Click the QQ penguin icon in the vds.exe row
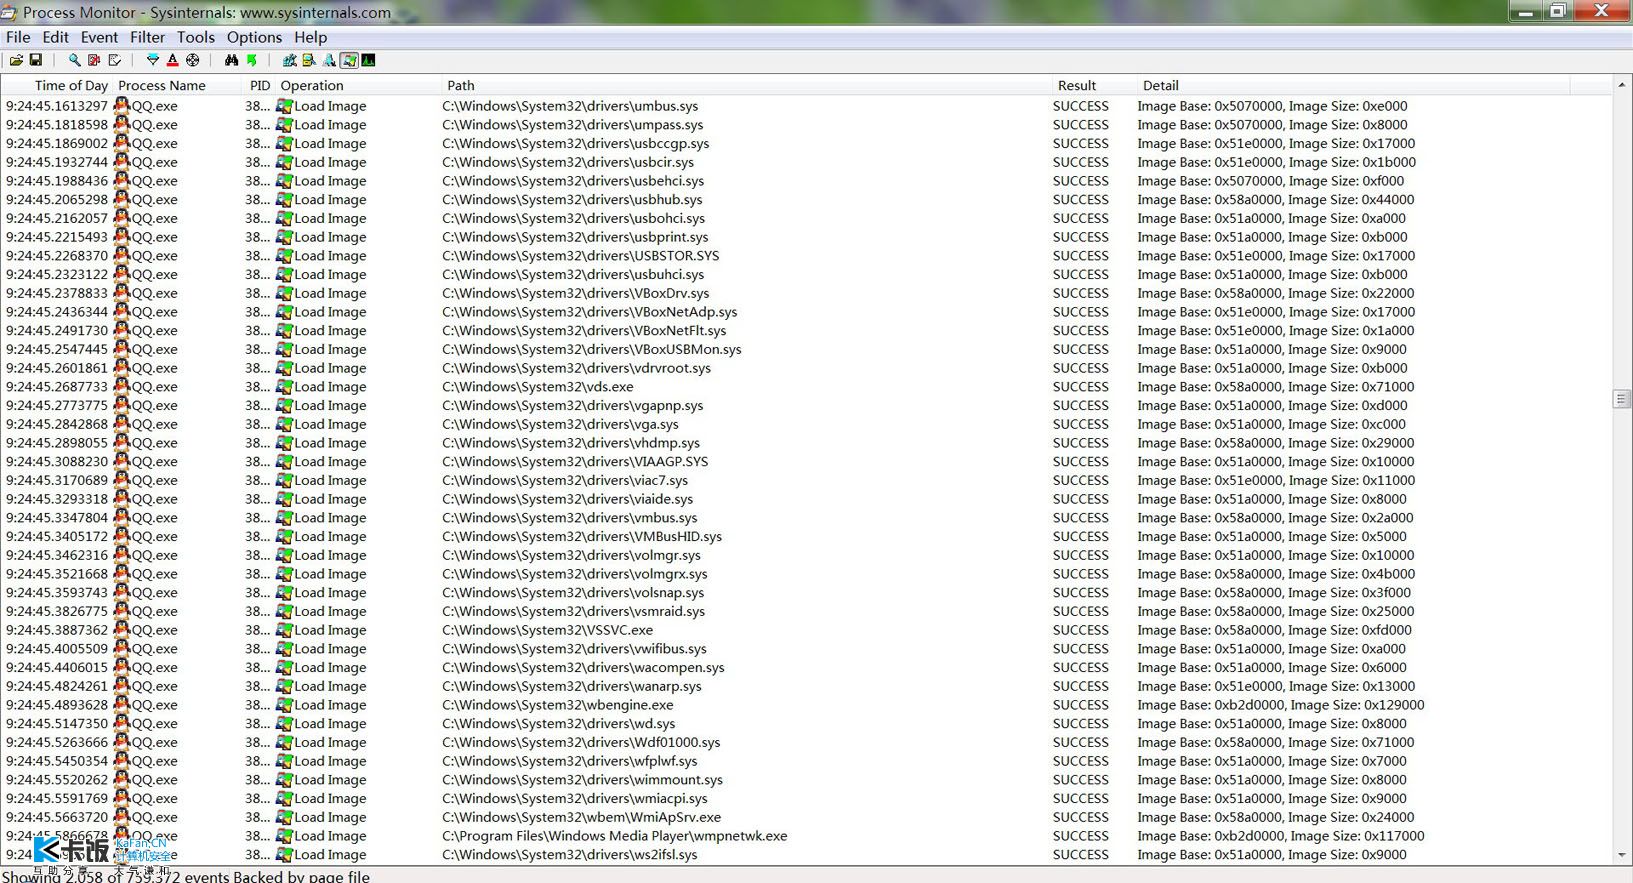 [x=122, y=386]
